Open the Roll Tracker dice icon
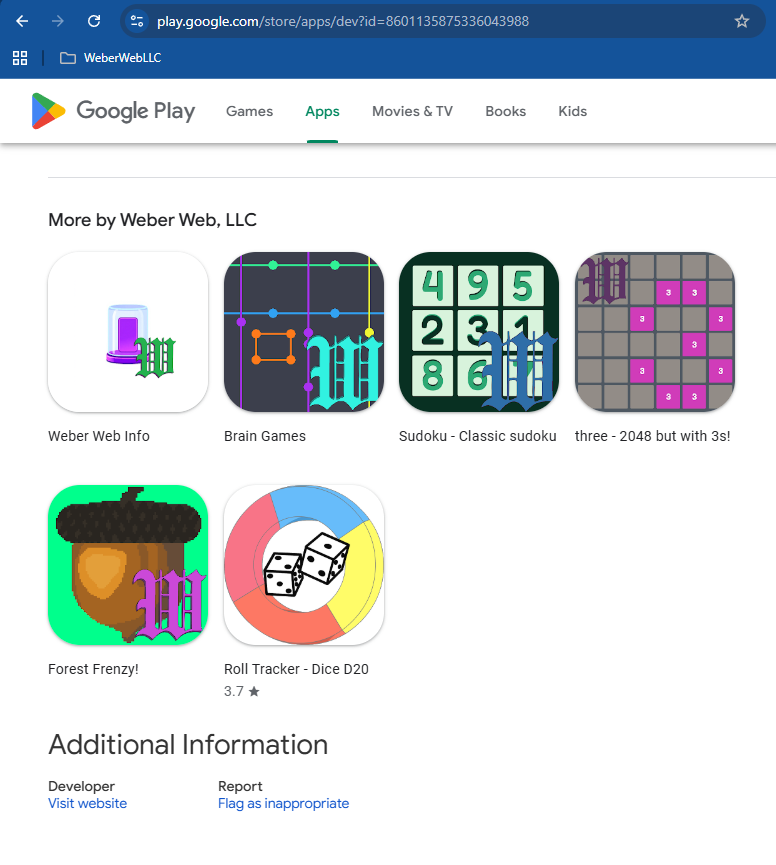 (304, 565)
